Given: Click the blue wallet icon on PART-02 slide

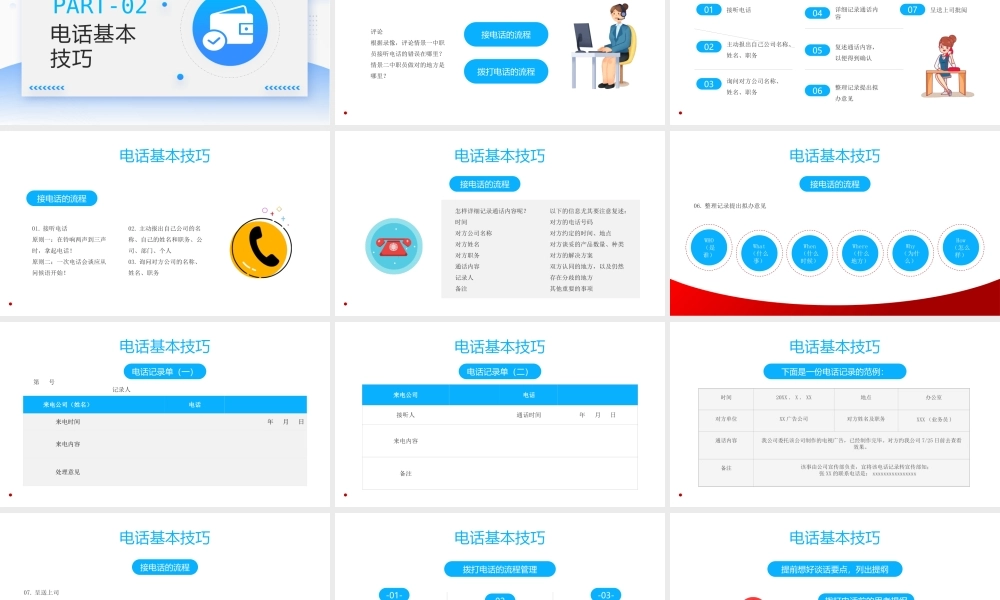Looking at the screenshot, I should [x=230, y=29].
